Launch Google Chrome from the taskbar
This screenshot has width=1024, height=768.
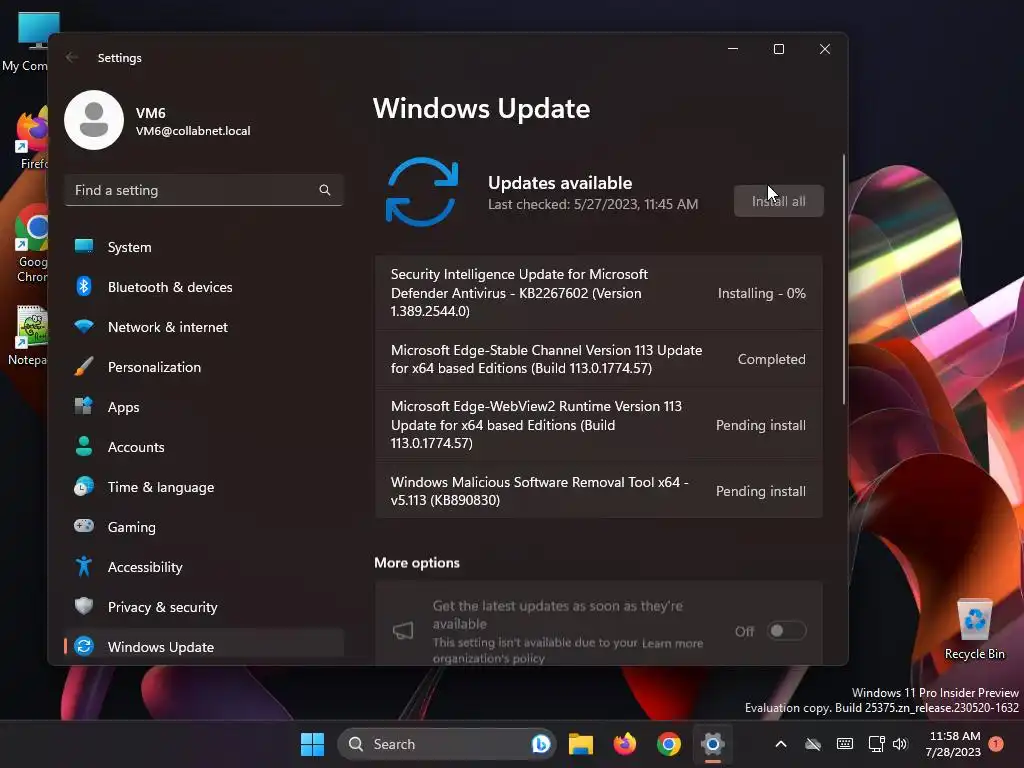point(669,744)
